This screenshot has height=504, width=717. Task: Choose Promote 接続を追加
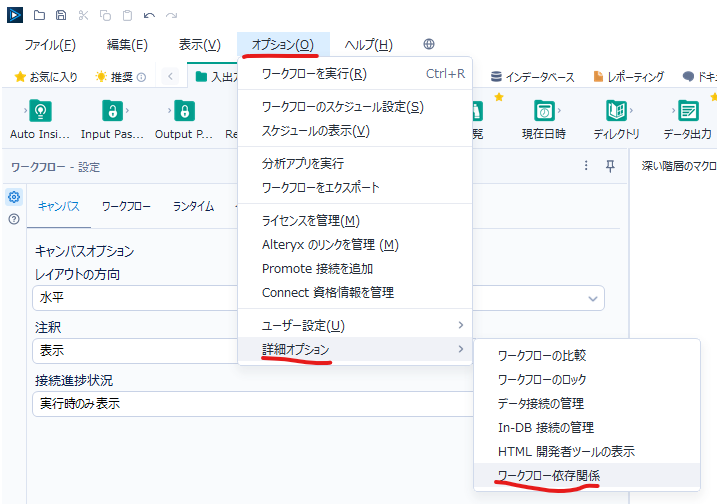pyautogui.click(x=355, y=268)
